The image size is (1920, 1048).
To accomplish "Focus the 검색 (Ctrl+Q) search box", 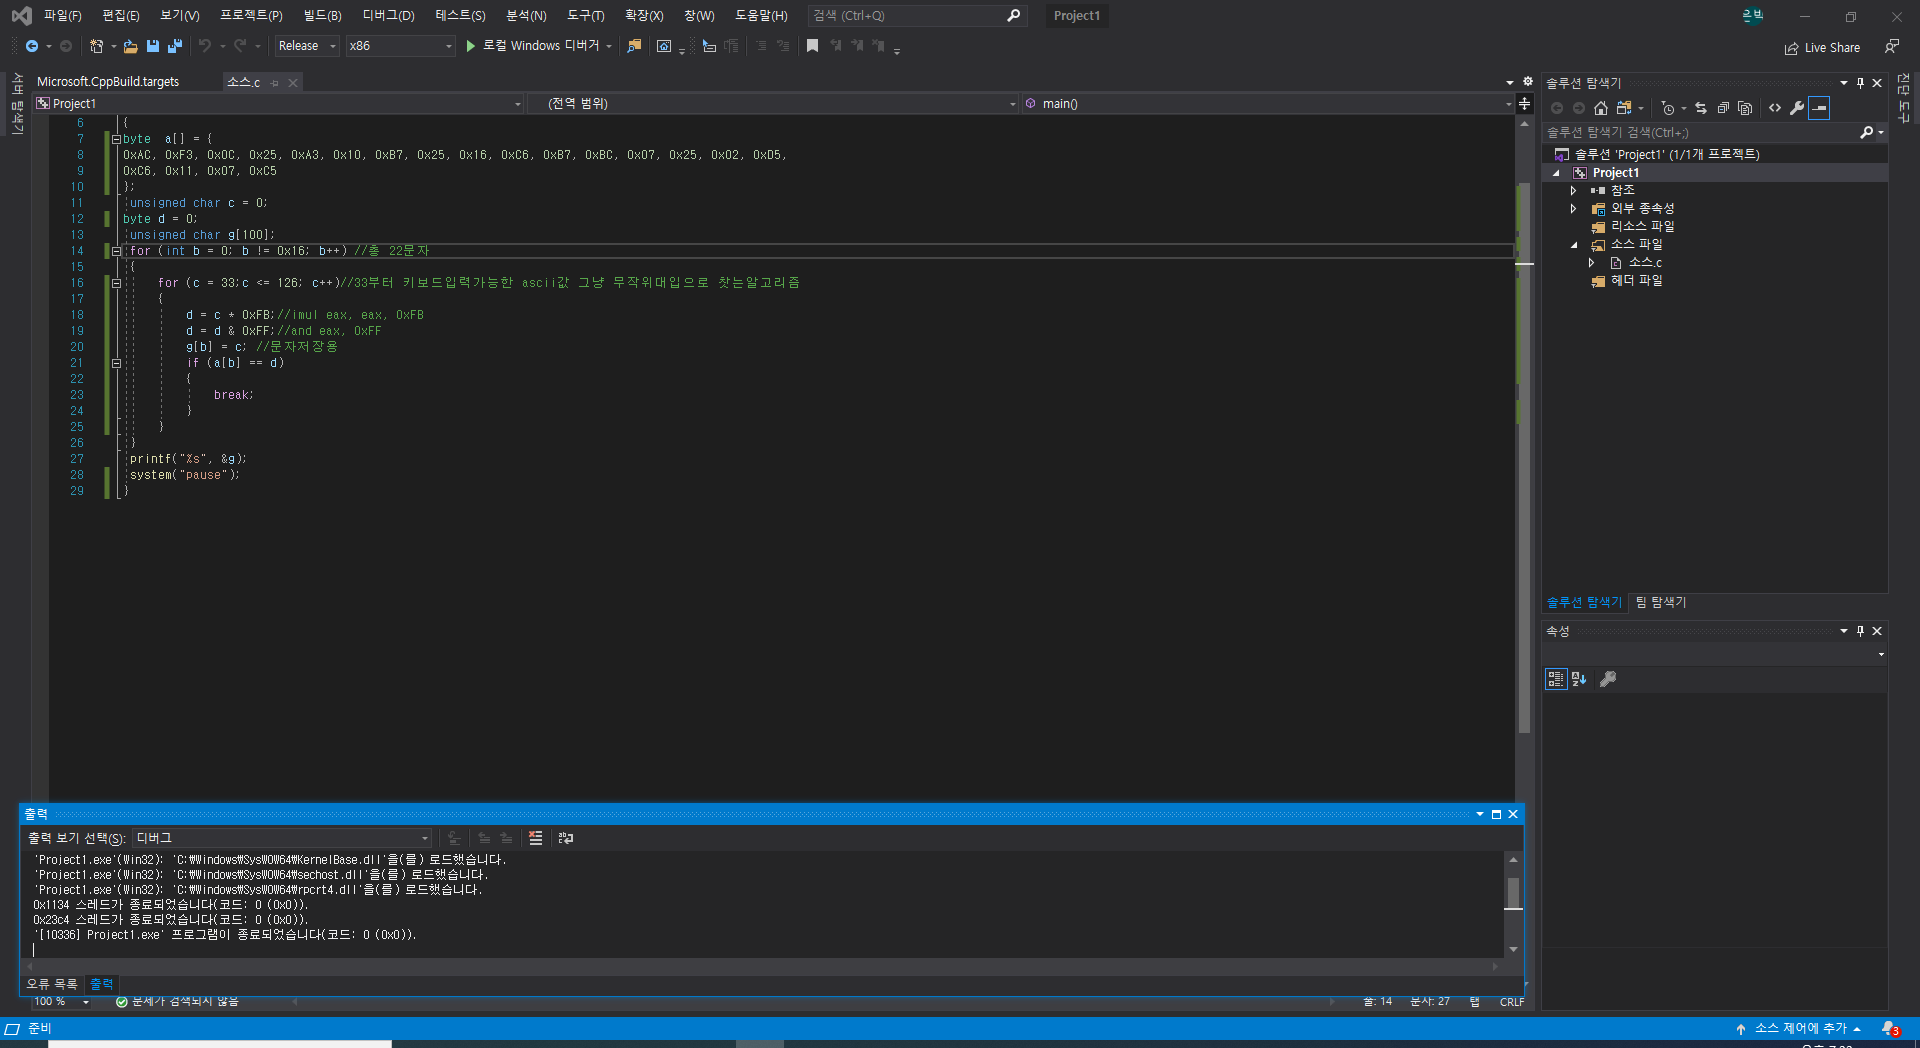I will pyautogui.click(x=916, y=16).
